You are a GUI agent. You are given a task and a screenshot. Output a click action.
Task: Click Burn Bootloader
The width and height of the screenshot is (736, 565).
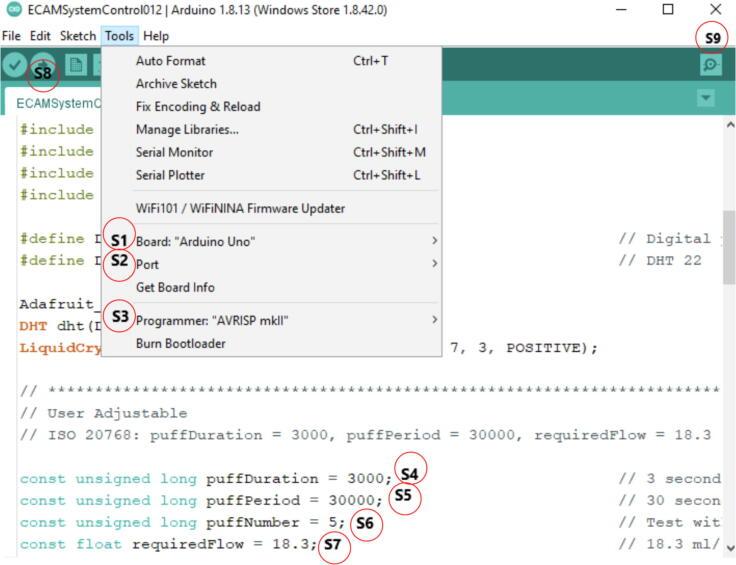click(x=180, y=343)
